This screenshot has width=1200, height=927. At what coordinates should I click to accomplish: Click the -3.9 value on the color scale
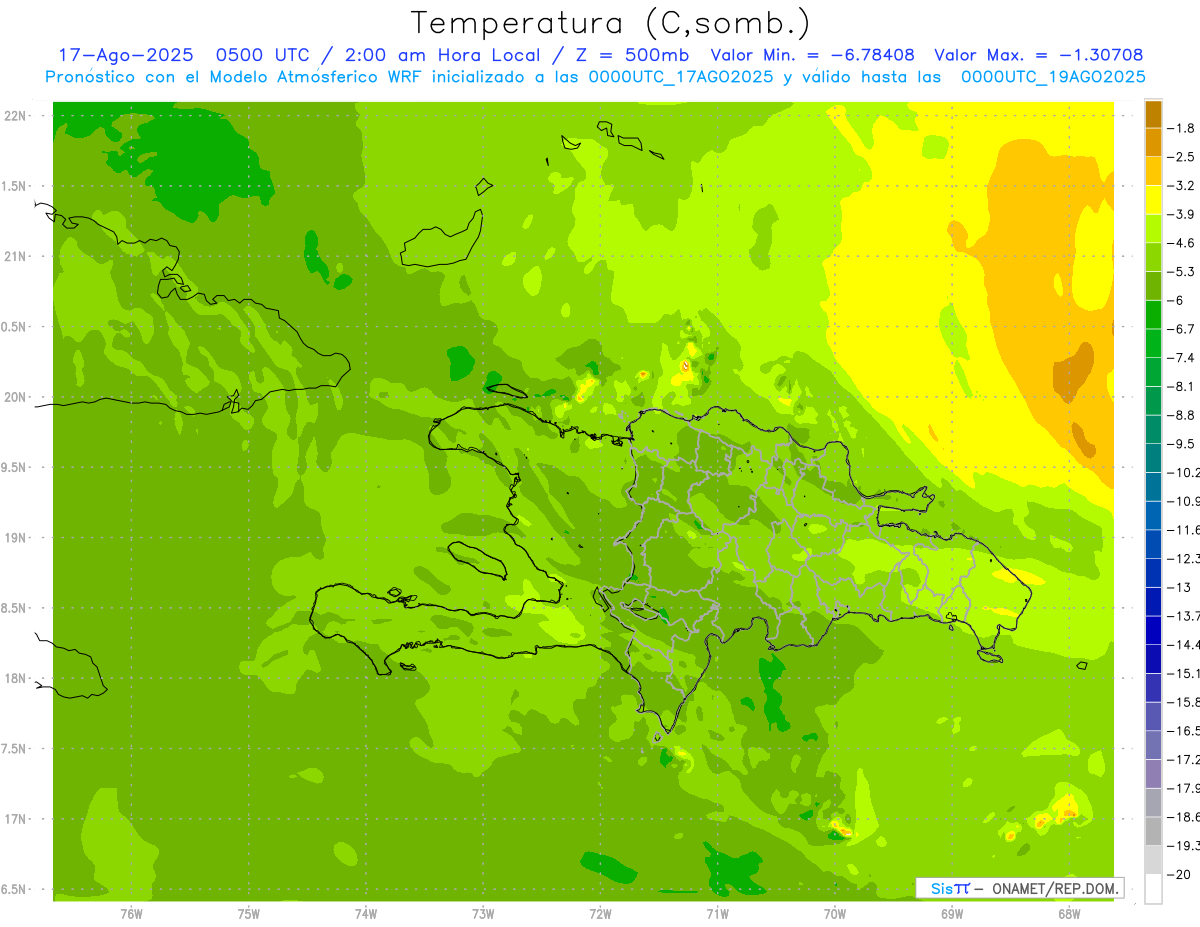(x=1183, y=214)
